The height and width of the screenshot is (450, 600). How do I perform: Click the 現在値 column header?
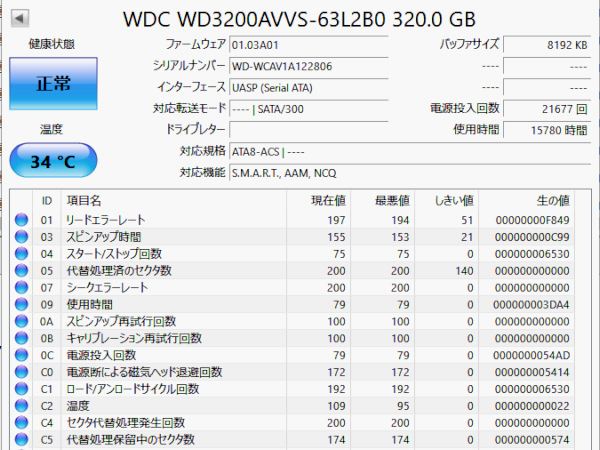[x=318, y=201]
